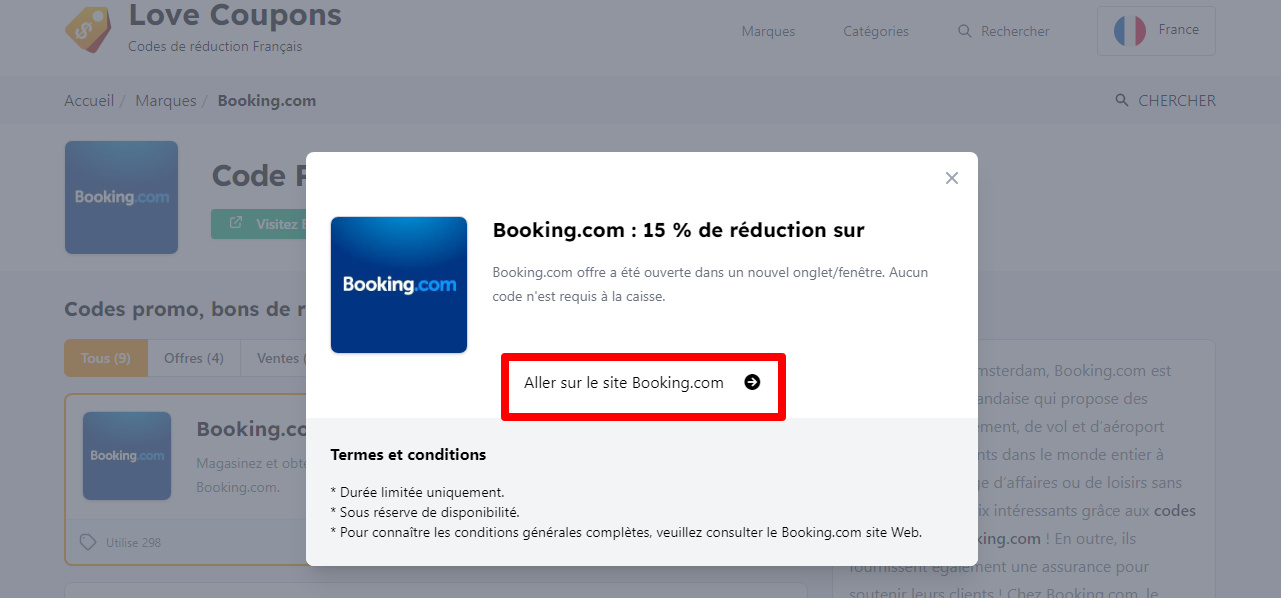Switch to the Ventes tab
The width and height of the screenshot is (1281, 598).
point(280,357)
